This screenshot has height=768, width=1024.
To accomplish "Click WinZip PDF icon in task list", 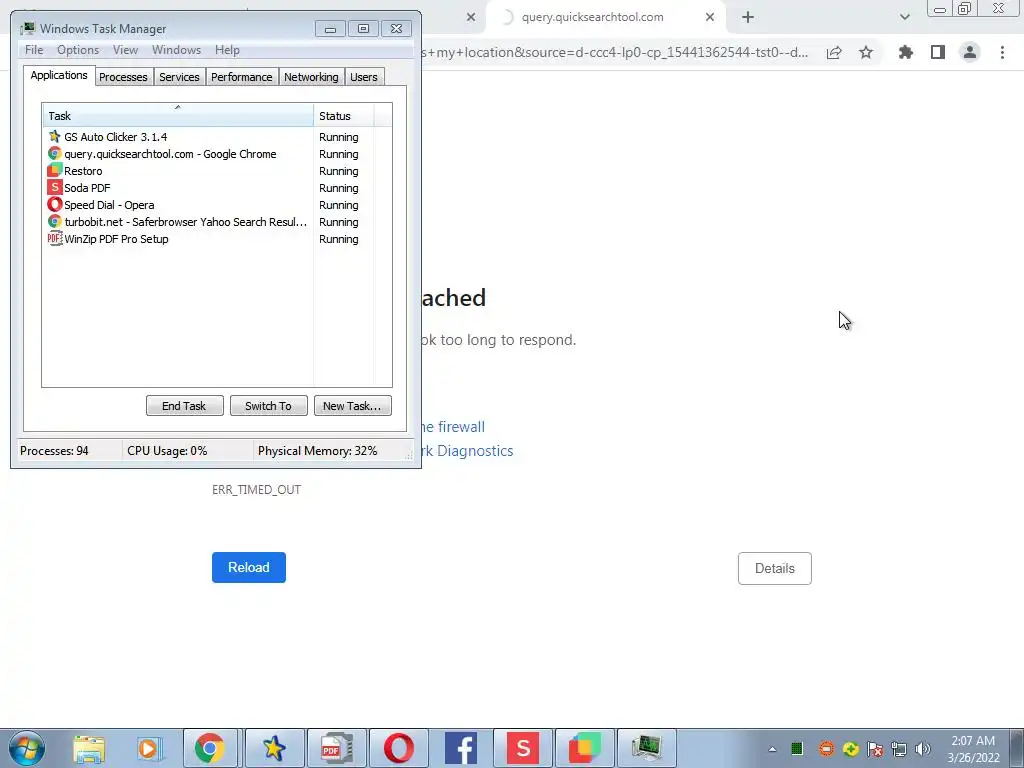I will (55, 238).
